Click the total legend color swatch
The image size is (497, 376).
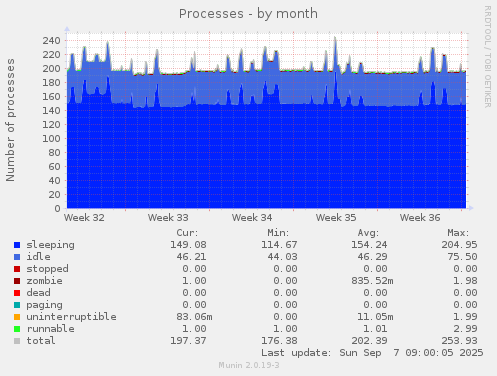[x=17, y=341]
